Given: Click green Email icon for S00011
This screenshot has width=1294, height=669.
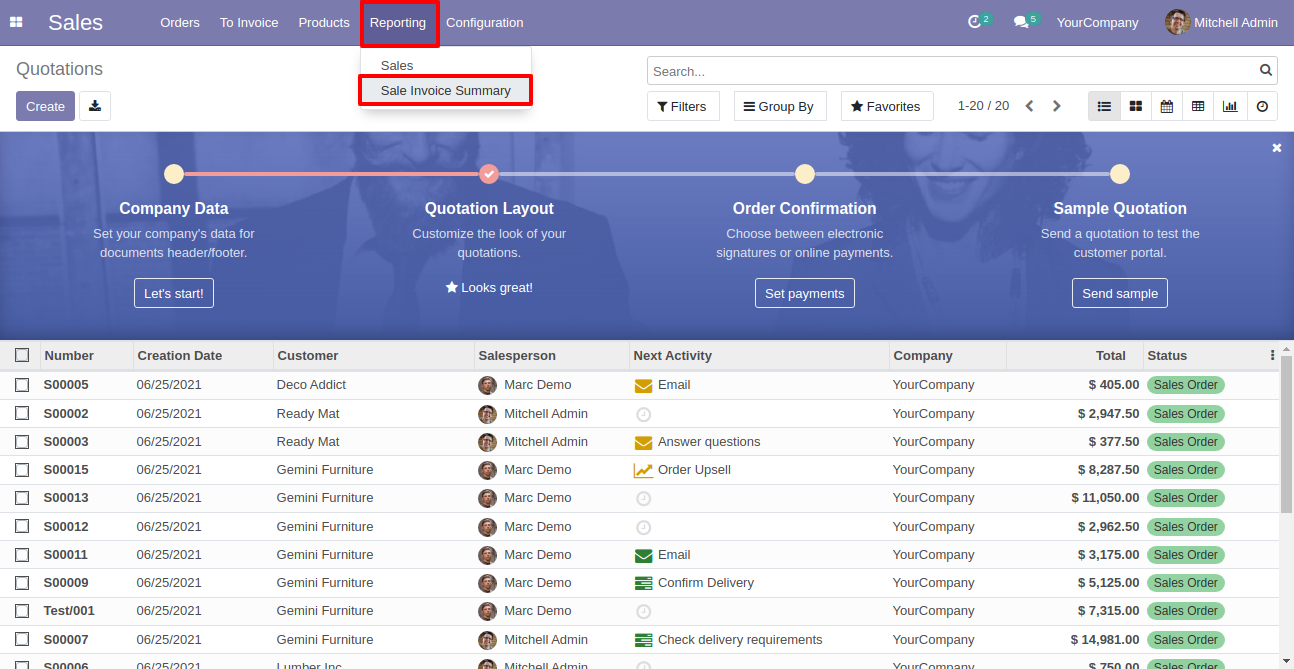Looking at the screenshot, I should [x=643, y=555].
